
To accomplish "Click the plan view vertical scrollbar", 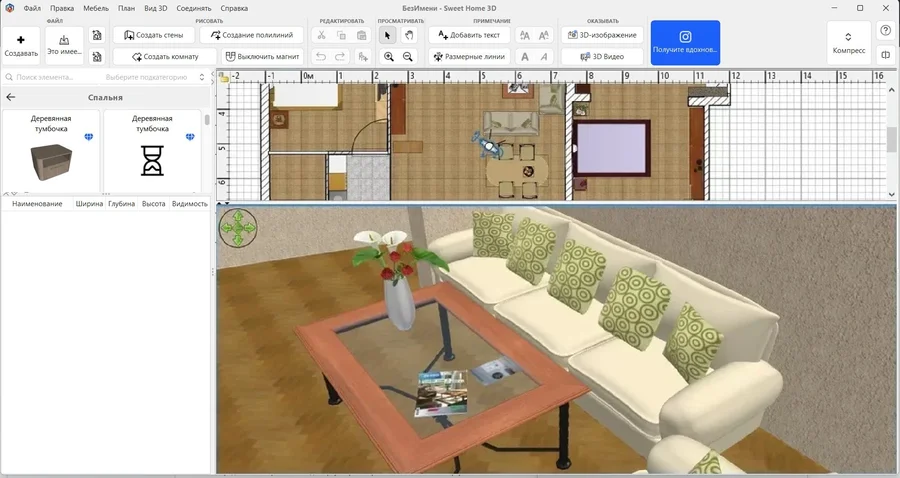I will tap(891, 138).
